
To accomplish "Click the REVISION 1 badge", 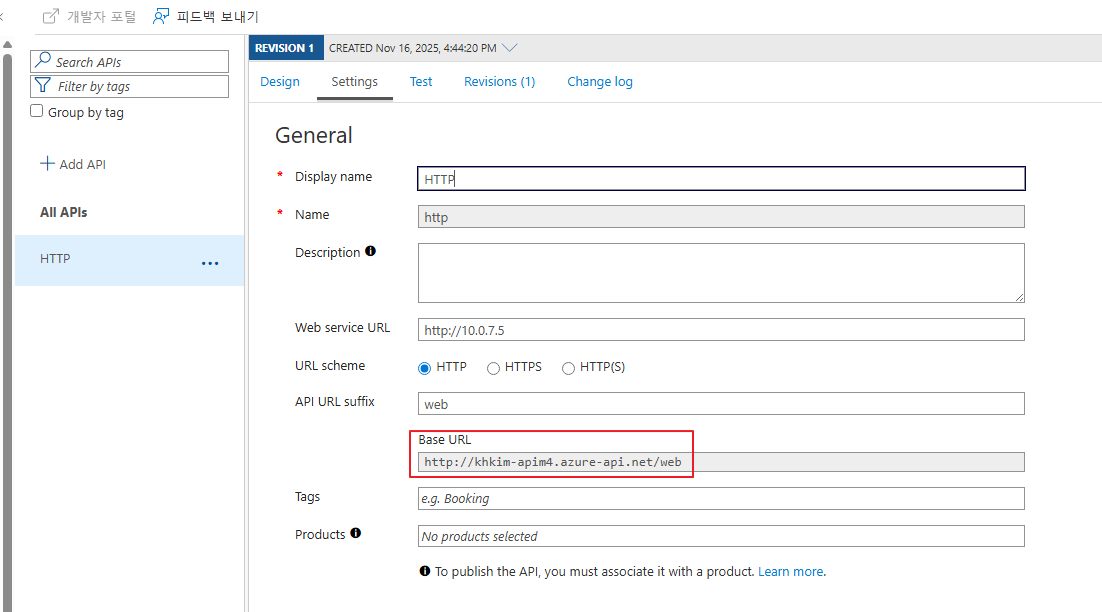I will (285, 48).
